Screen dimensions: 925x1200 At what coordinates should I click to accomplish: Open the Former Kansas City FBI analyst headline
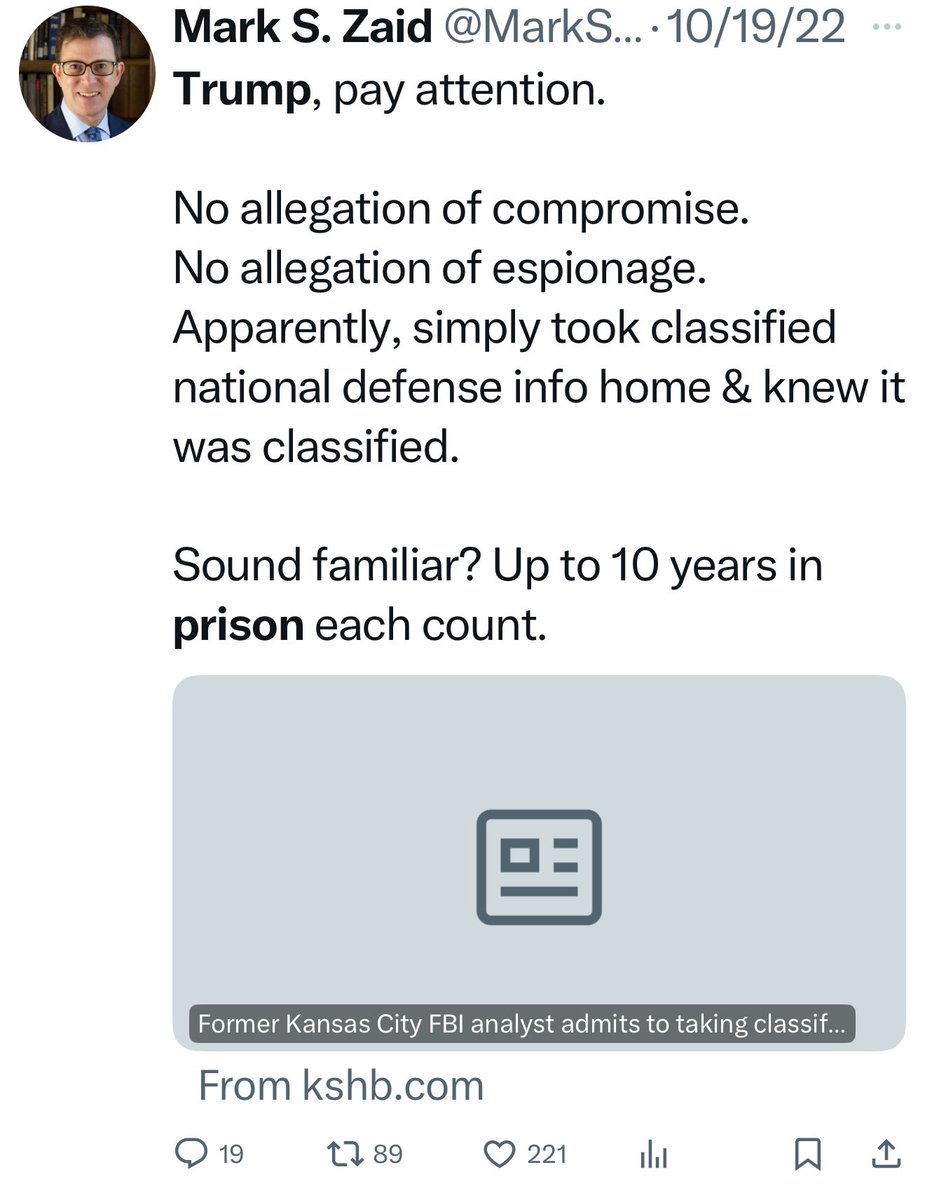pyautogui.click(x=521, y=1024)
